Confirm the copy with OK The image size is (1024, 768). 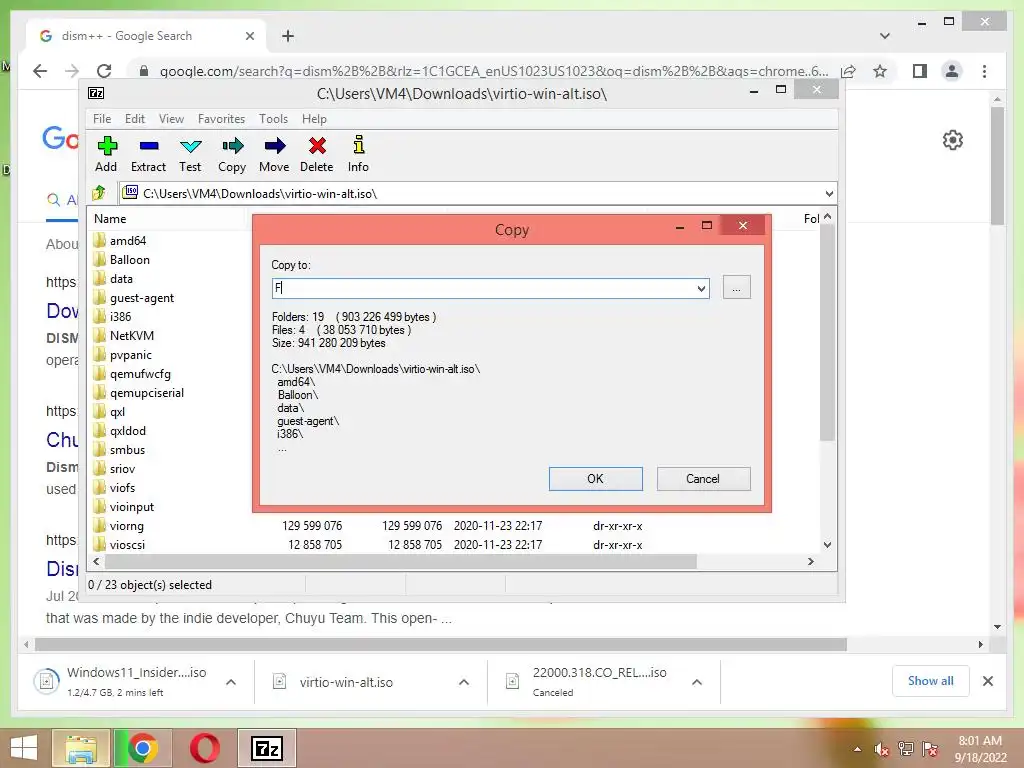point(596,479)
